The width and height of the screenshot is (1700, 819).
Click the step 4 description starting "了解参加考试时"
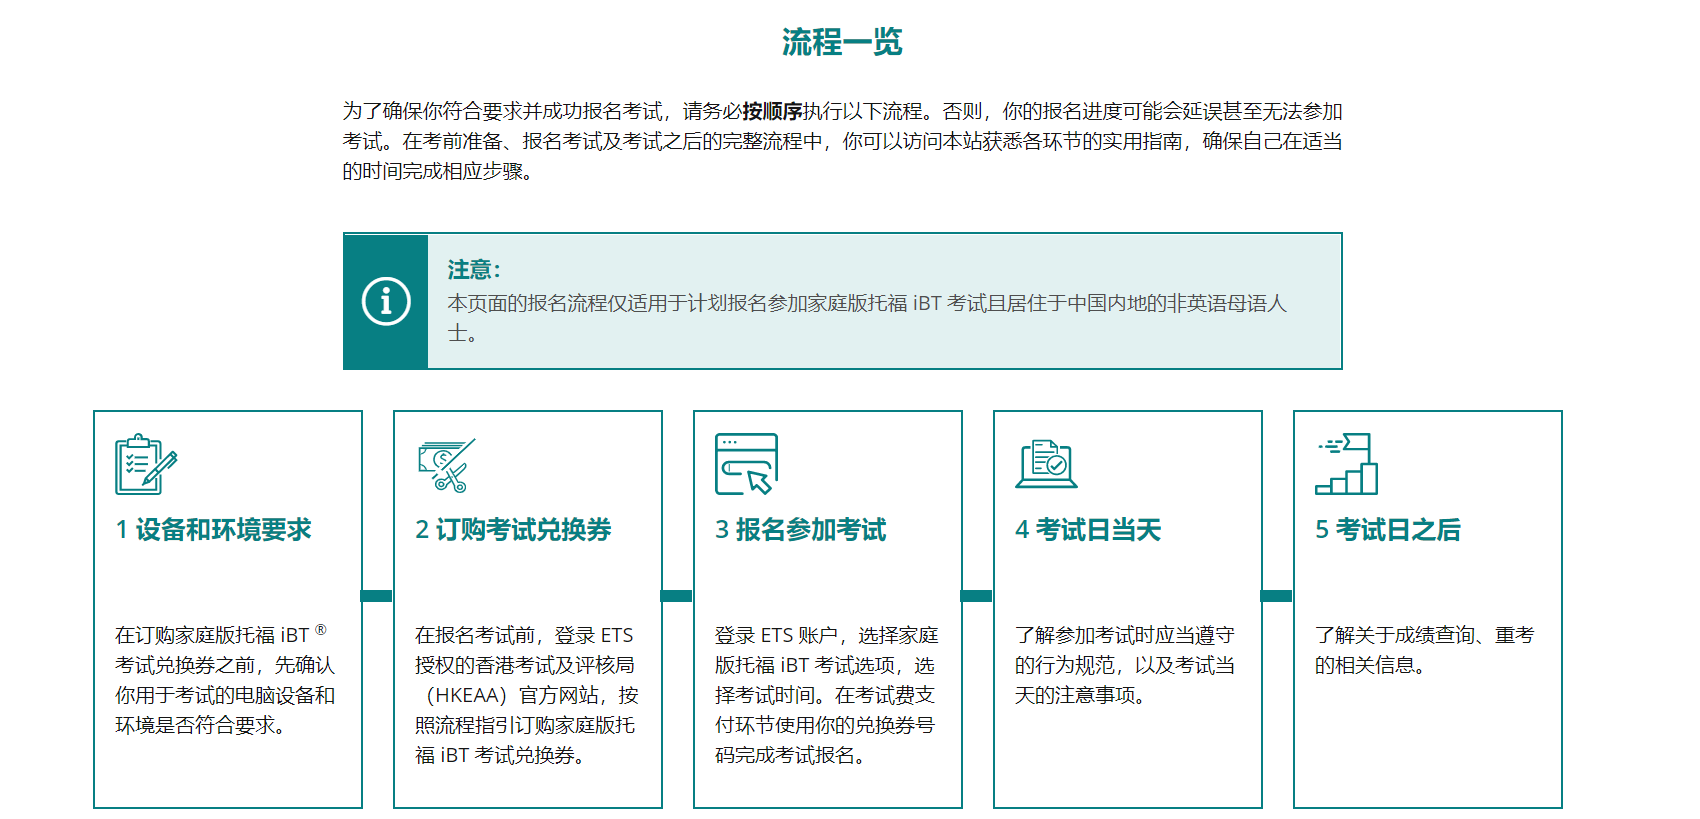pyautogui.click(x=1125, y=665)
